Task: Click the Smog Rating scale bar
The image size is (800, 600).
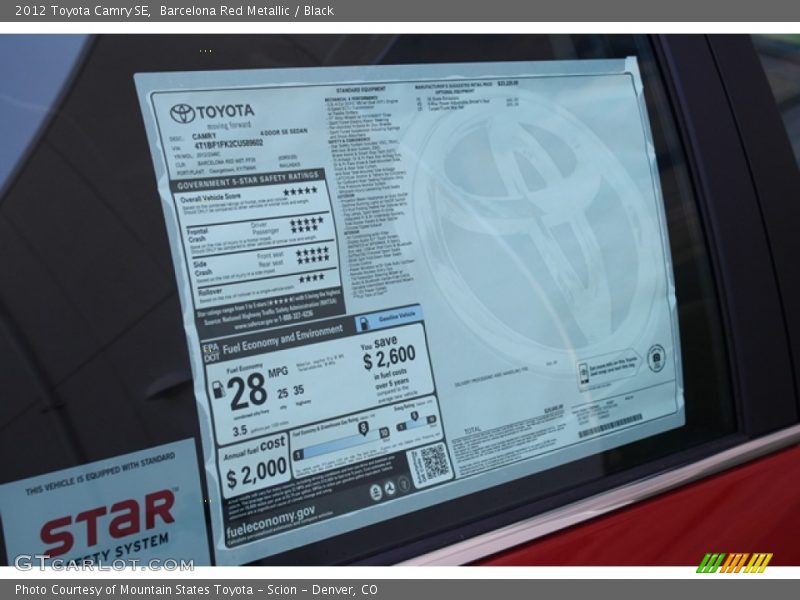Action: click(x=414, y=421)
